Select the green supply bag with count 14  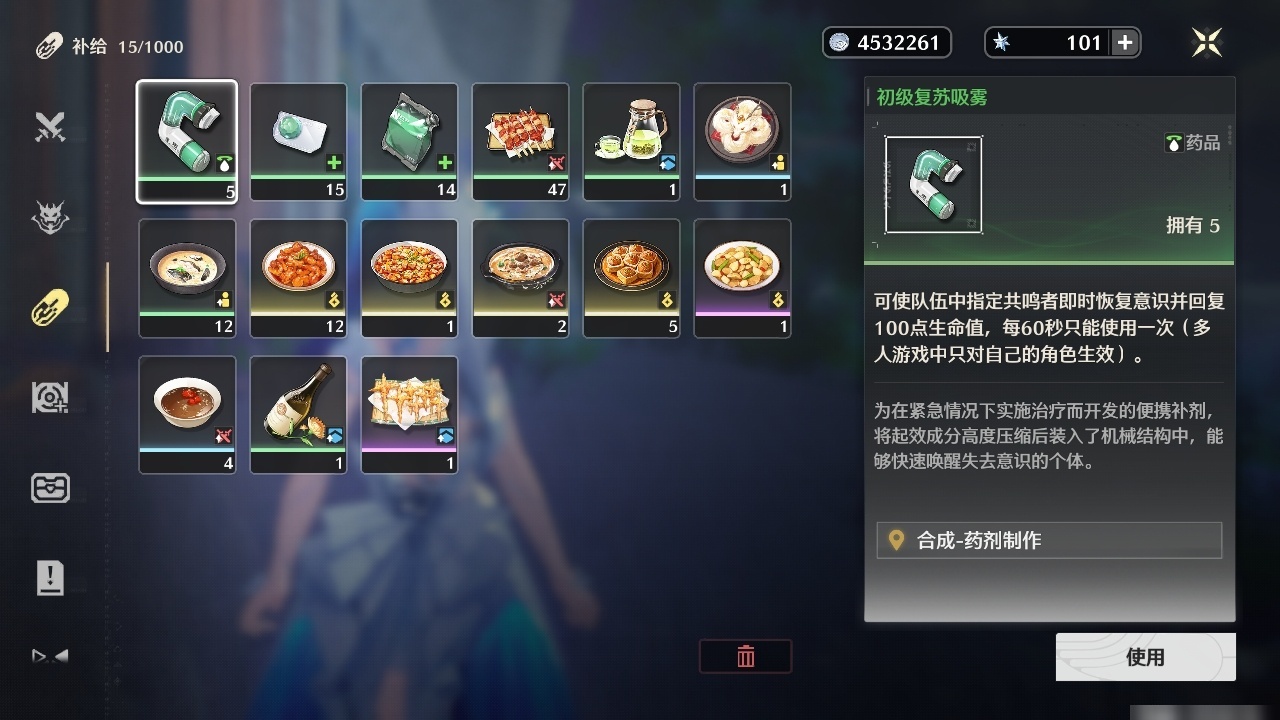(409, 141)
